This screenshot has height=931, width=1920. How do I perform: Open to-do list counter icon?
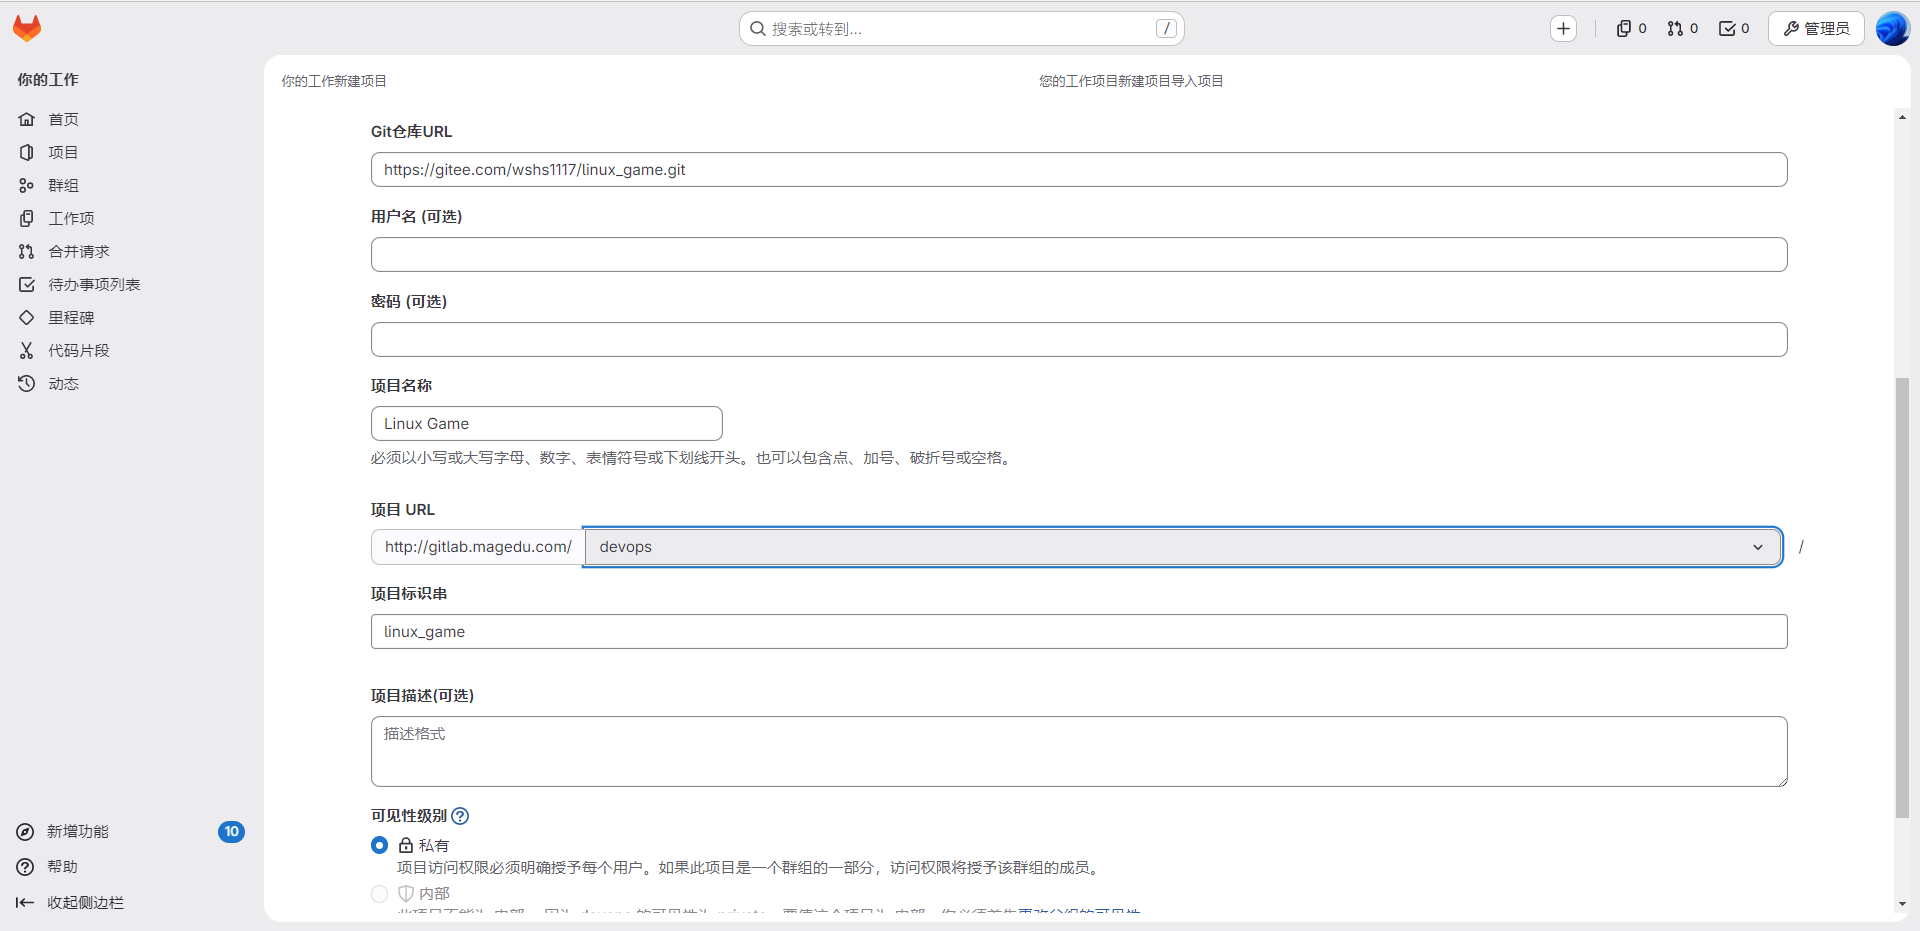pyautogui.click(x=1734, y=29)
